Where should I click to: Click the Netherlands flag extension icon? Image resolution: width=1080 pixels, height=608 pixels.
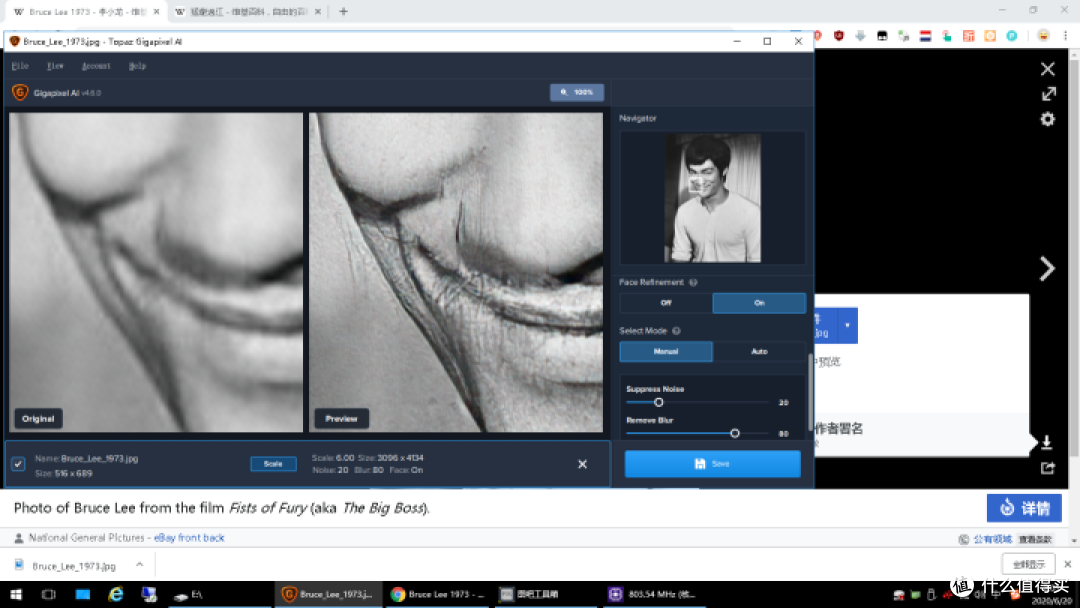925,36
